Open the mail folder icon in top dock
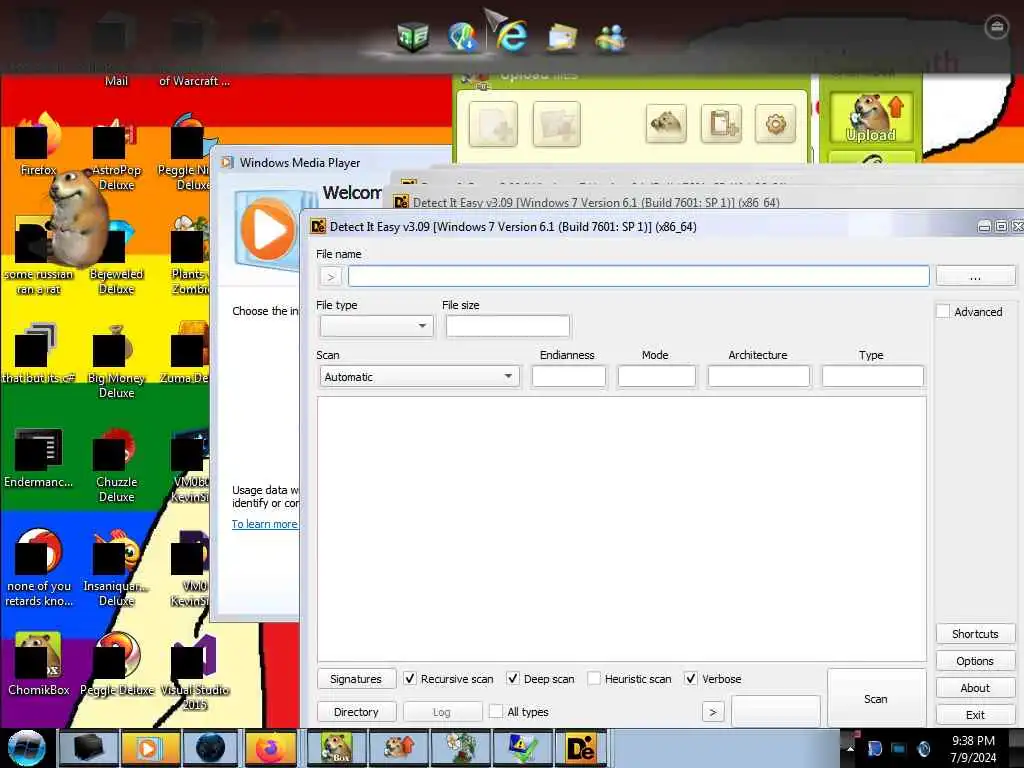Viewport: 1024px width, 768px height. pos(562,37)
